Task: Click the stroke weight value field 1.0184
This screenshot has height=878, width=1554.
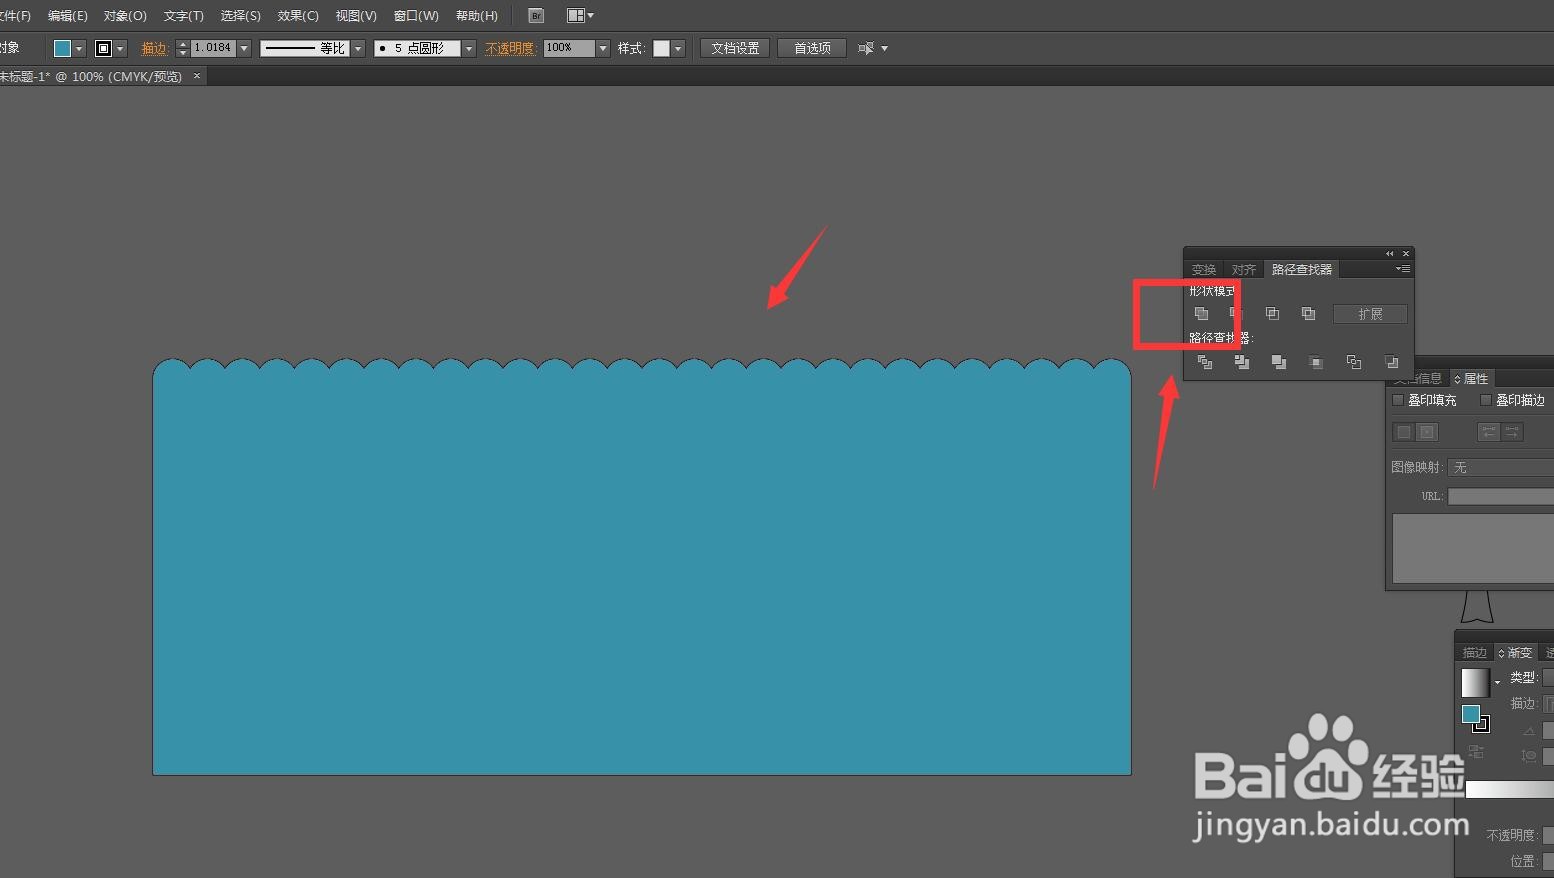Action: coord(213,48)
